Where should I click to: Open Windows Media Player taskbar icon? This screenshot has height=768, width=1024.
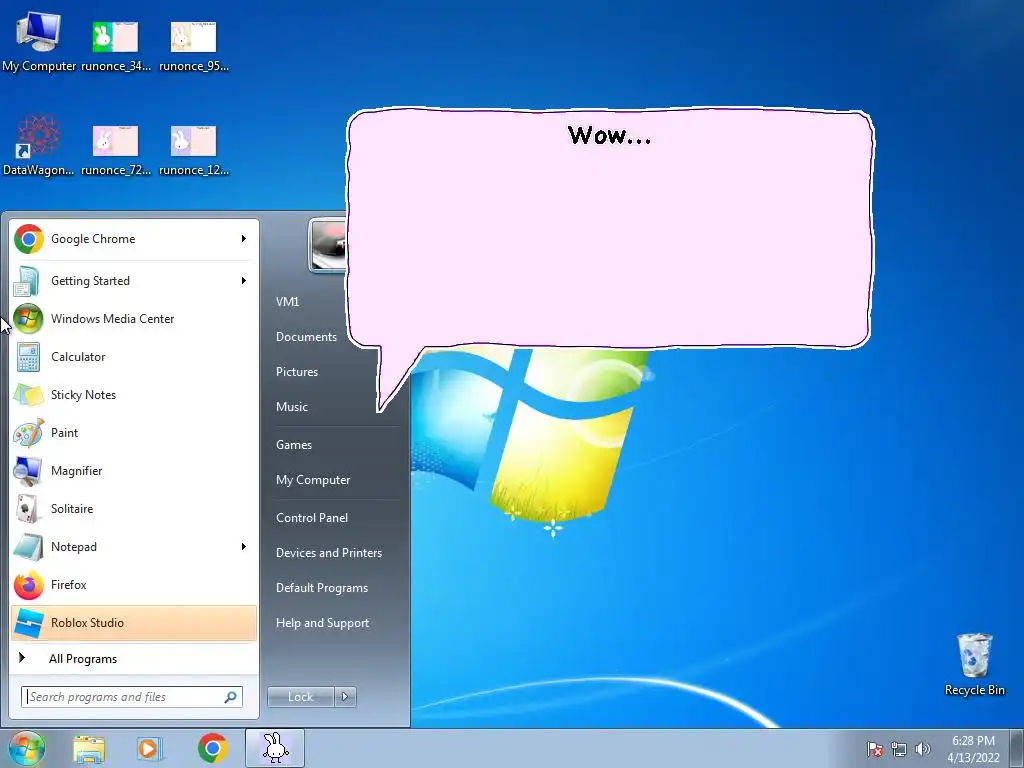(x=150, y=749)
